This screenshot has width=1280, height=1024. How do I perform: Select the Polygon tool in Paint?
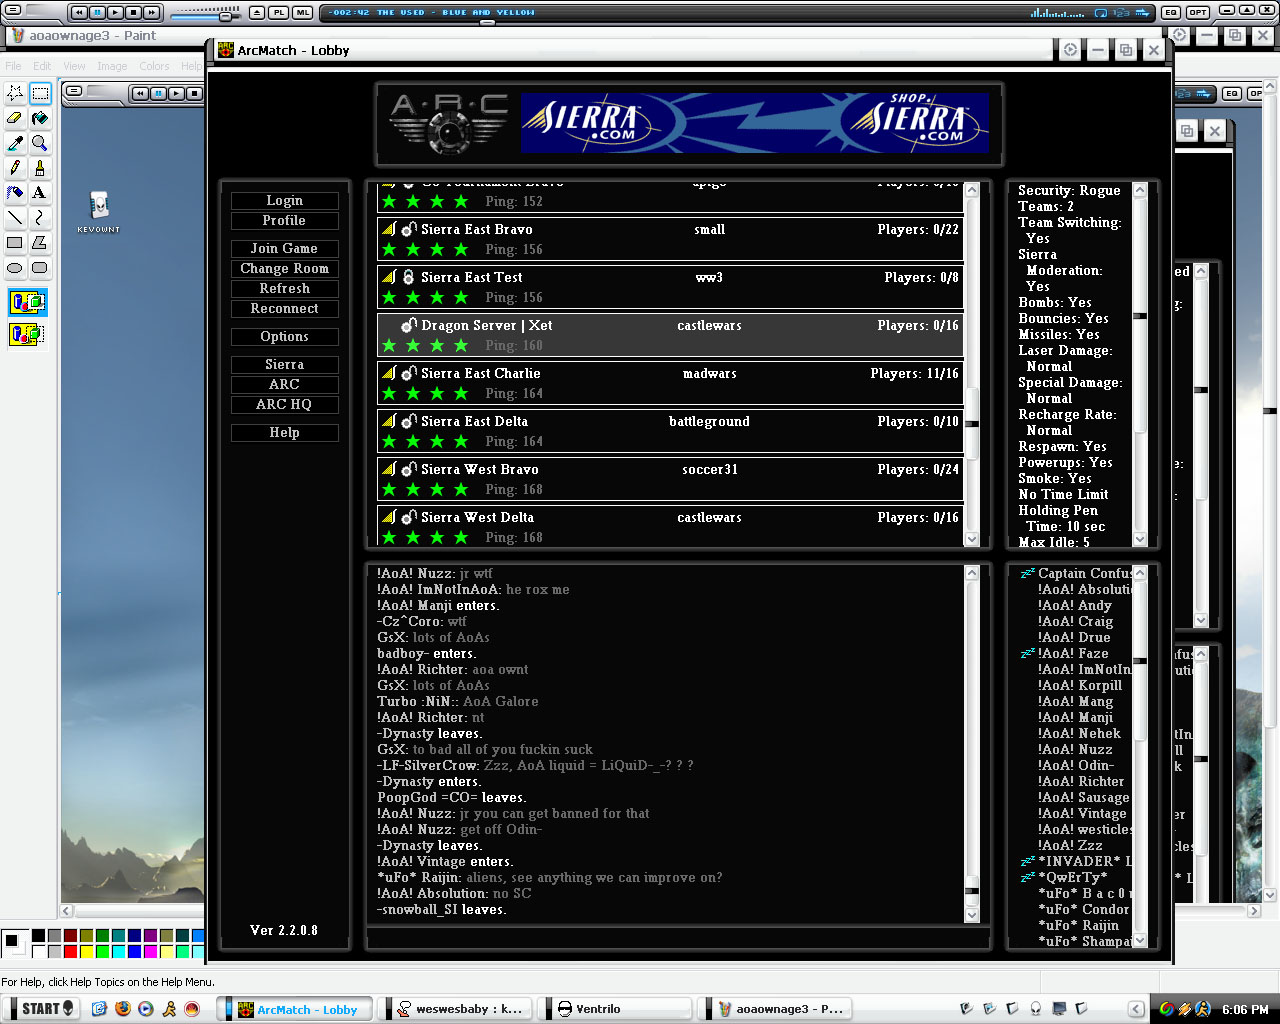tap(40, 243)
